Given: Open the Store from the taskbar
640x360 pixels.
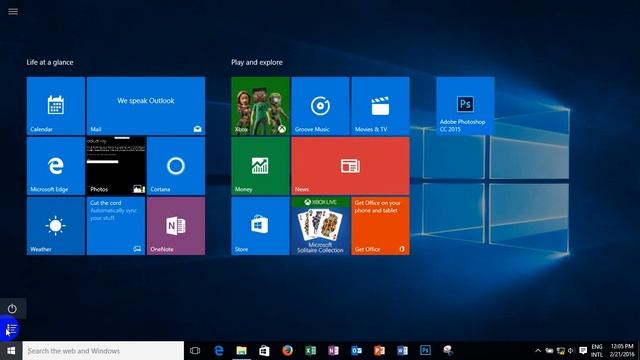Looking at the screenshot, I should (264, 351).
